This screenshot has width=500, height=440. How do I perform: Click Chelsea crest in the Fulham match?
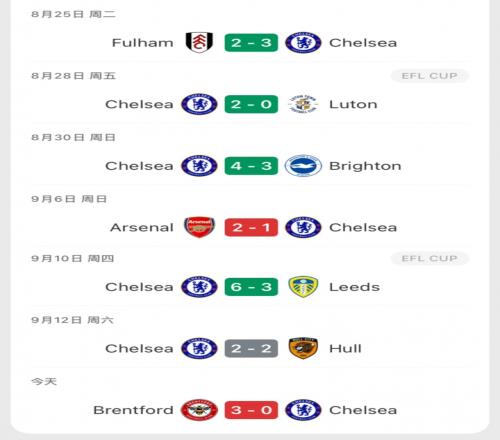(303, 43)
